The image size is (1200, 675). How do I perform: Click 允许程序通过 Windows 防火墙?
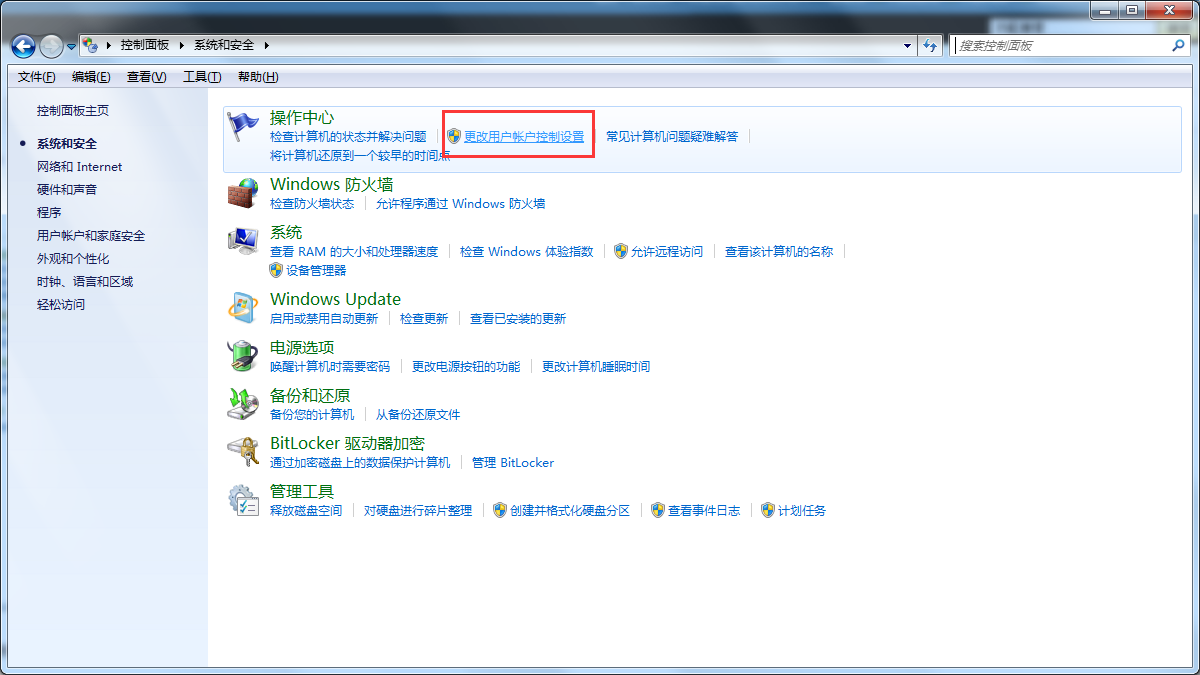click(461, 204)
